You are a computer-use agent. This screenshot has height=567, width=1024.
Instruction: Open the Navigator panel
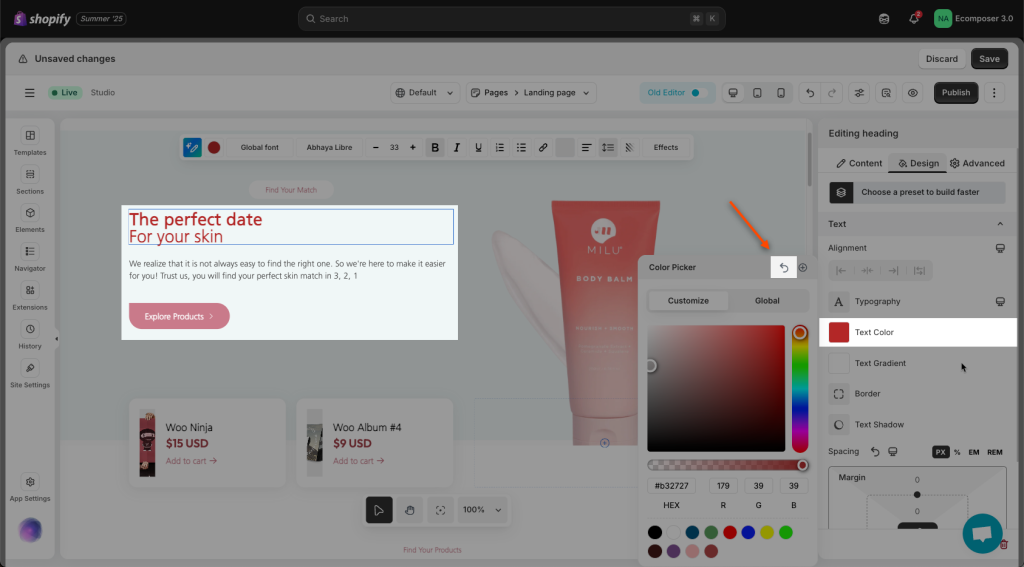(x=30, y=258)
